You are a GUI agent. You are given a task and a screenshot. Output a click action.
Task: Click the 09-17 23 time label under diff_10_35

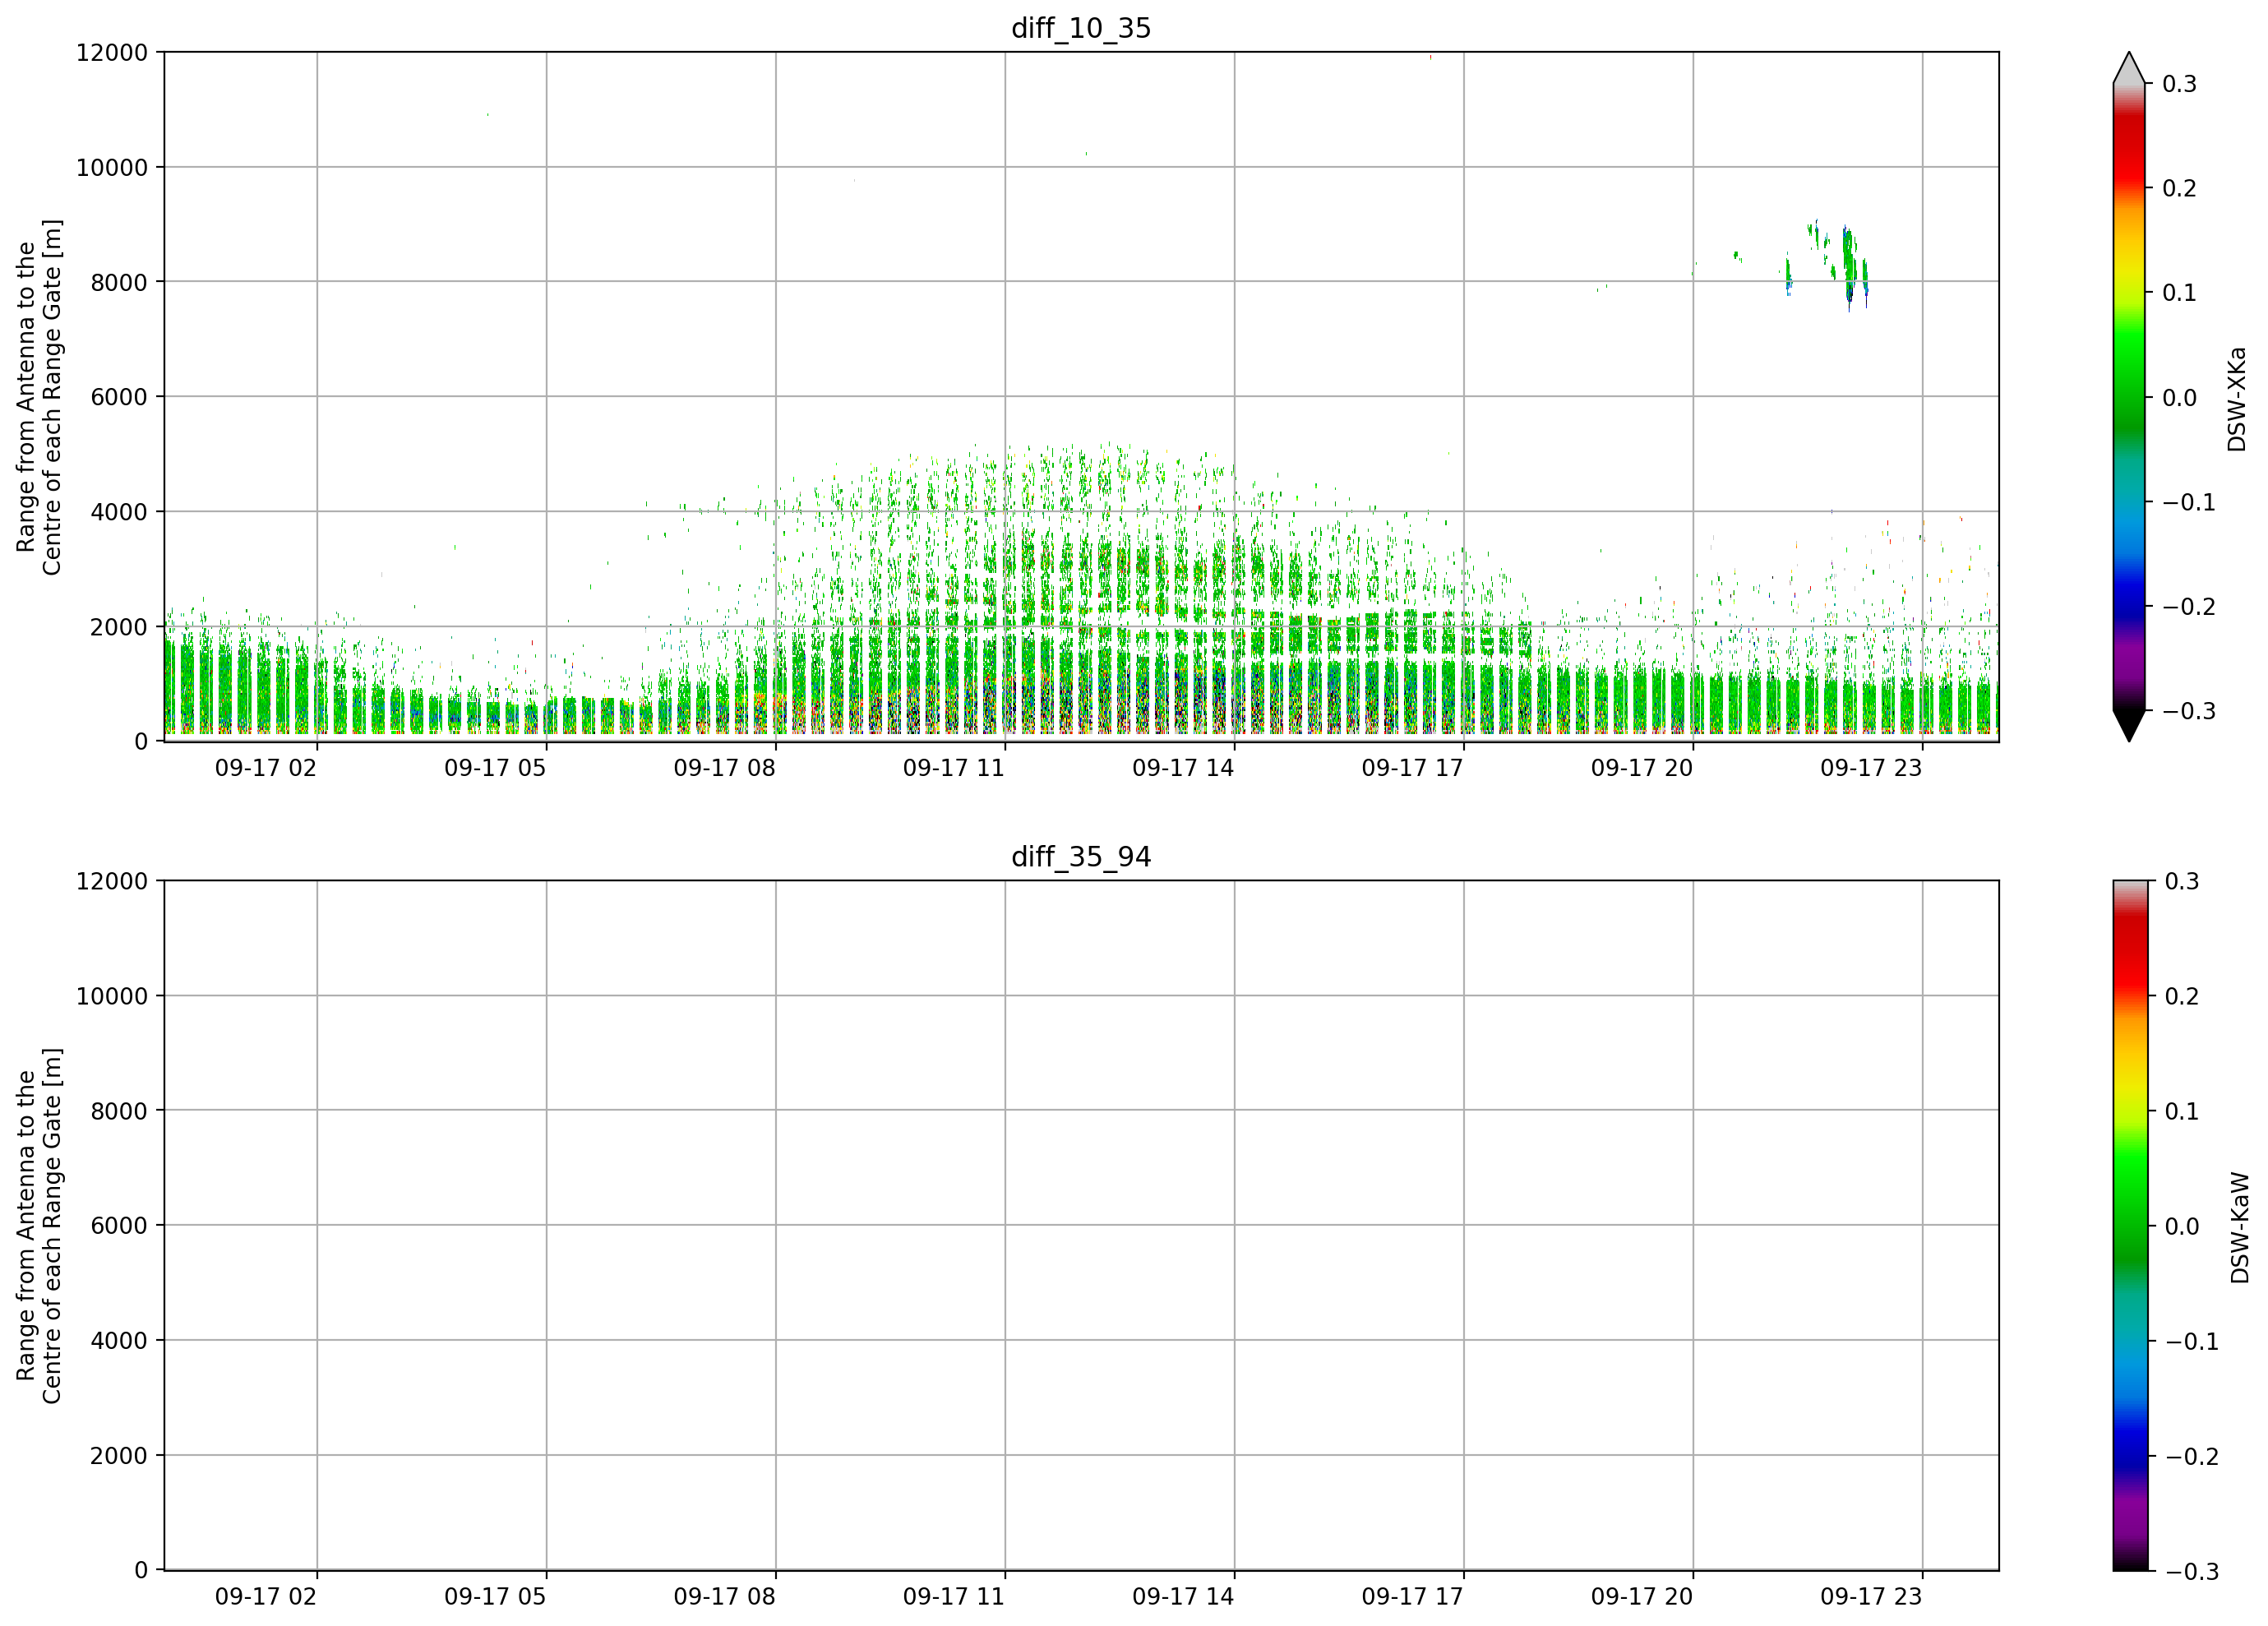click(1871, 768)
